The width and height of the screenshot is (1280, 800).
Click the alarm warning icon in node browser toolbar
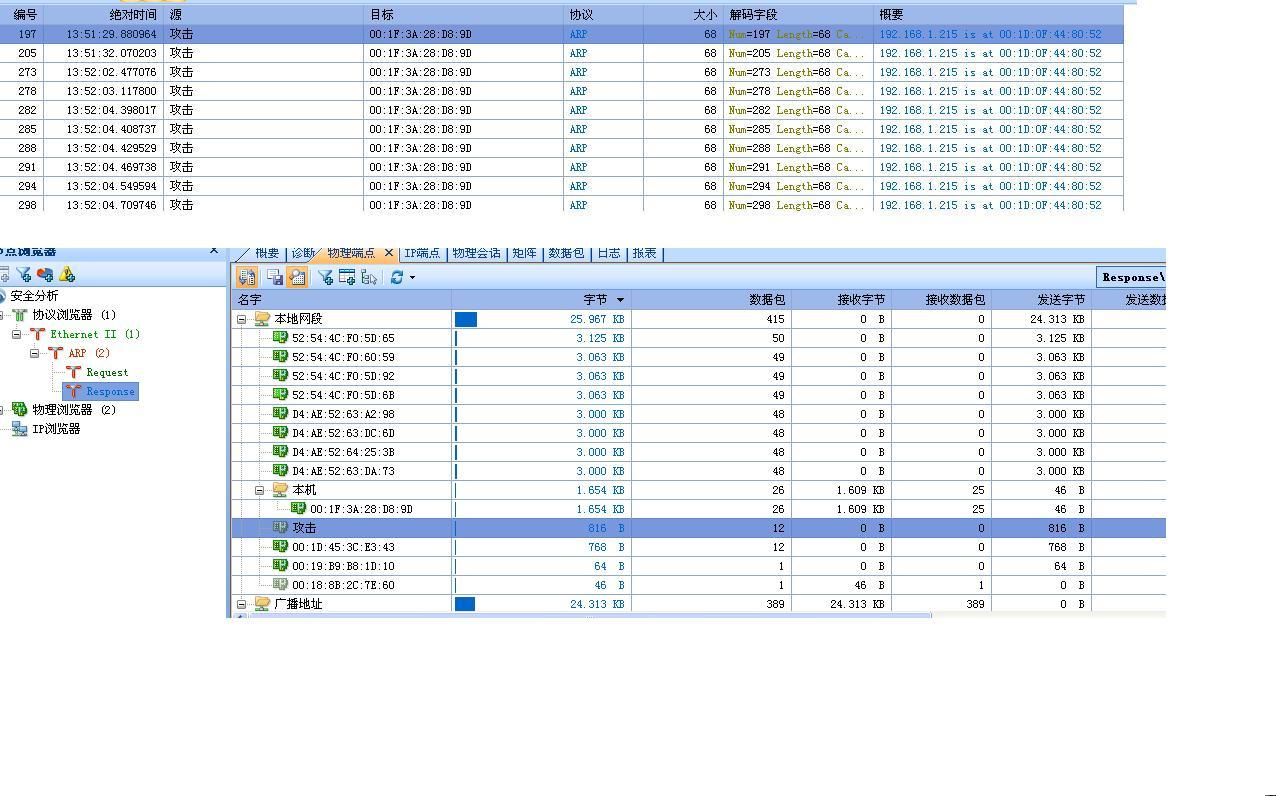(x=67, y=275)
